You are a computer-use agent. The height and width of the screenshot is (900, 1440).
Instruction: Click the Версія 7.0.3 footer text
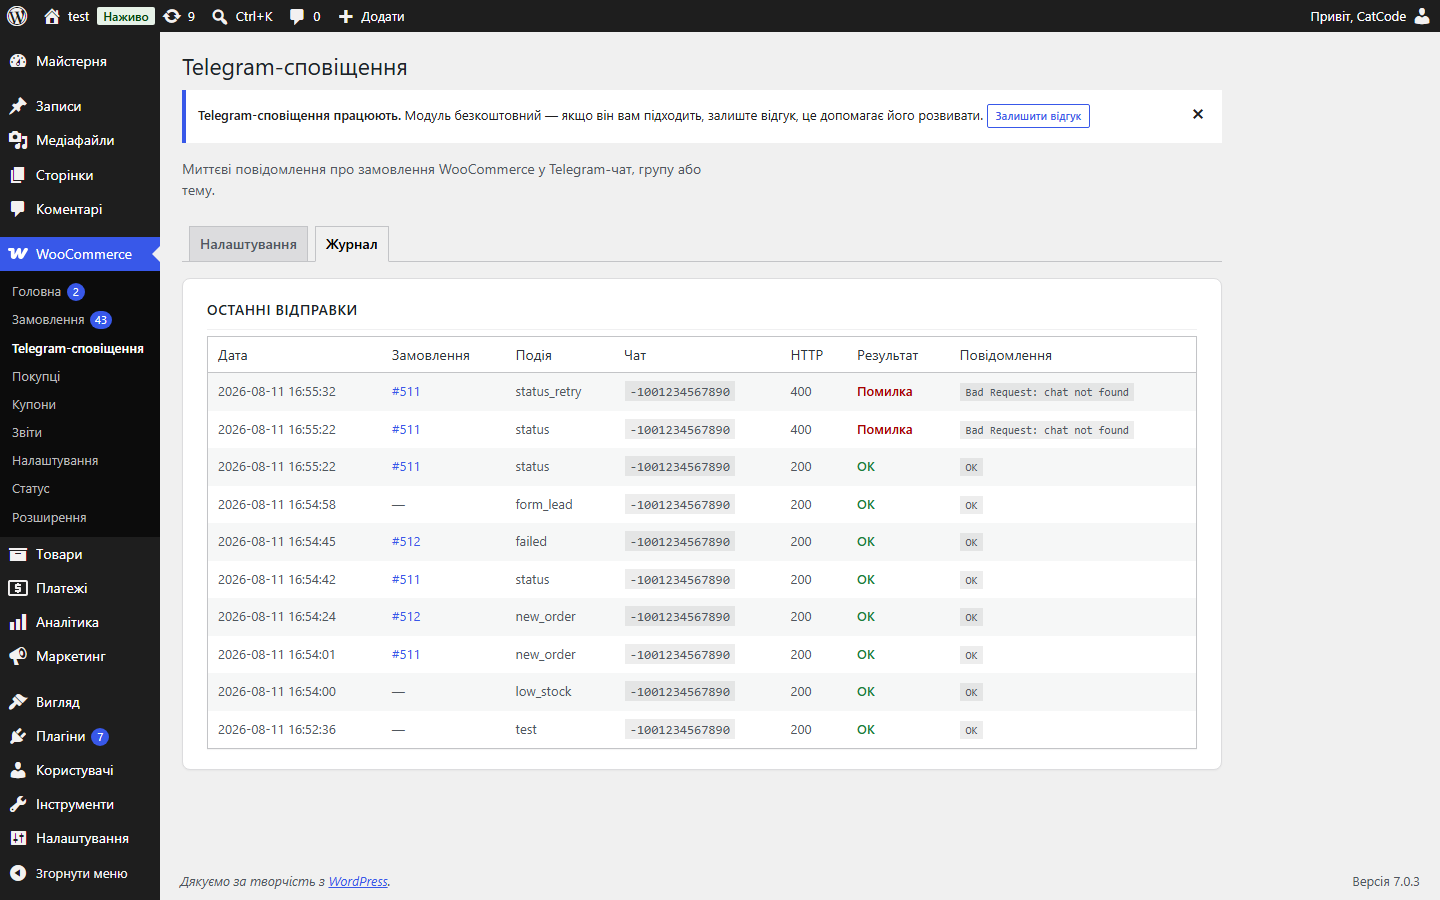(x=1386, y=881)
